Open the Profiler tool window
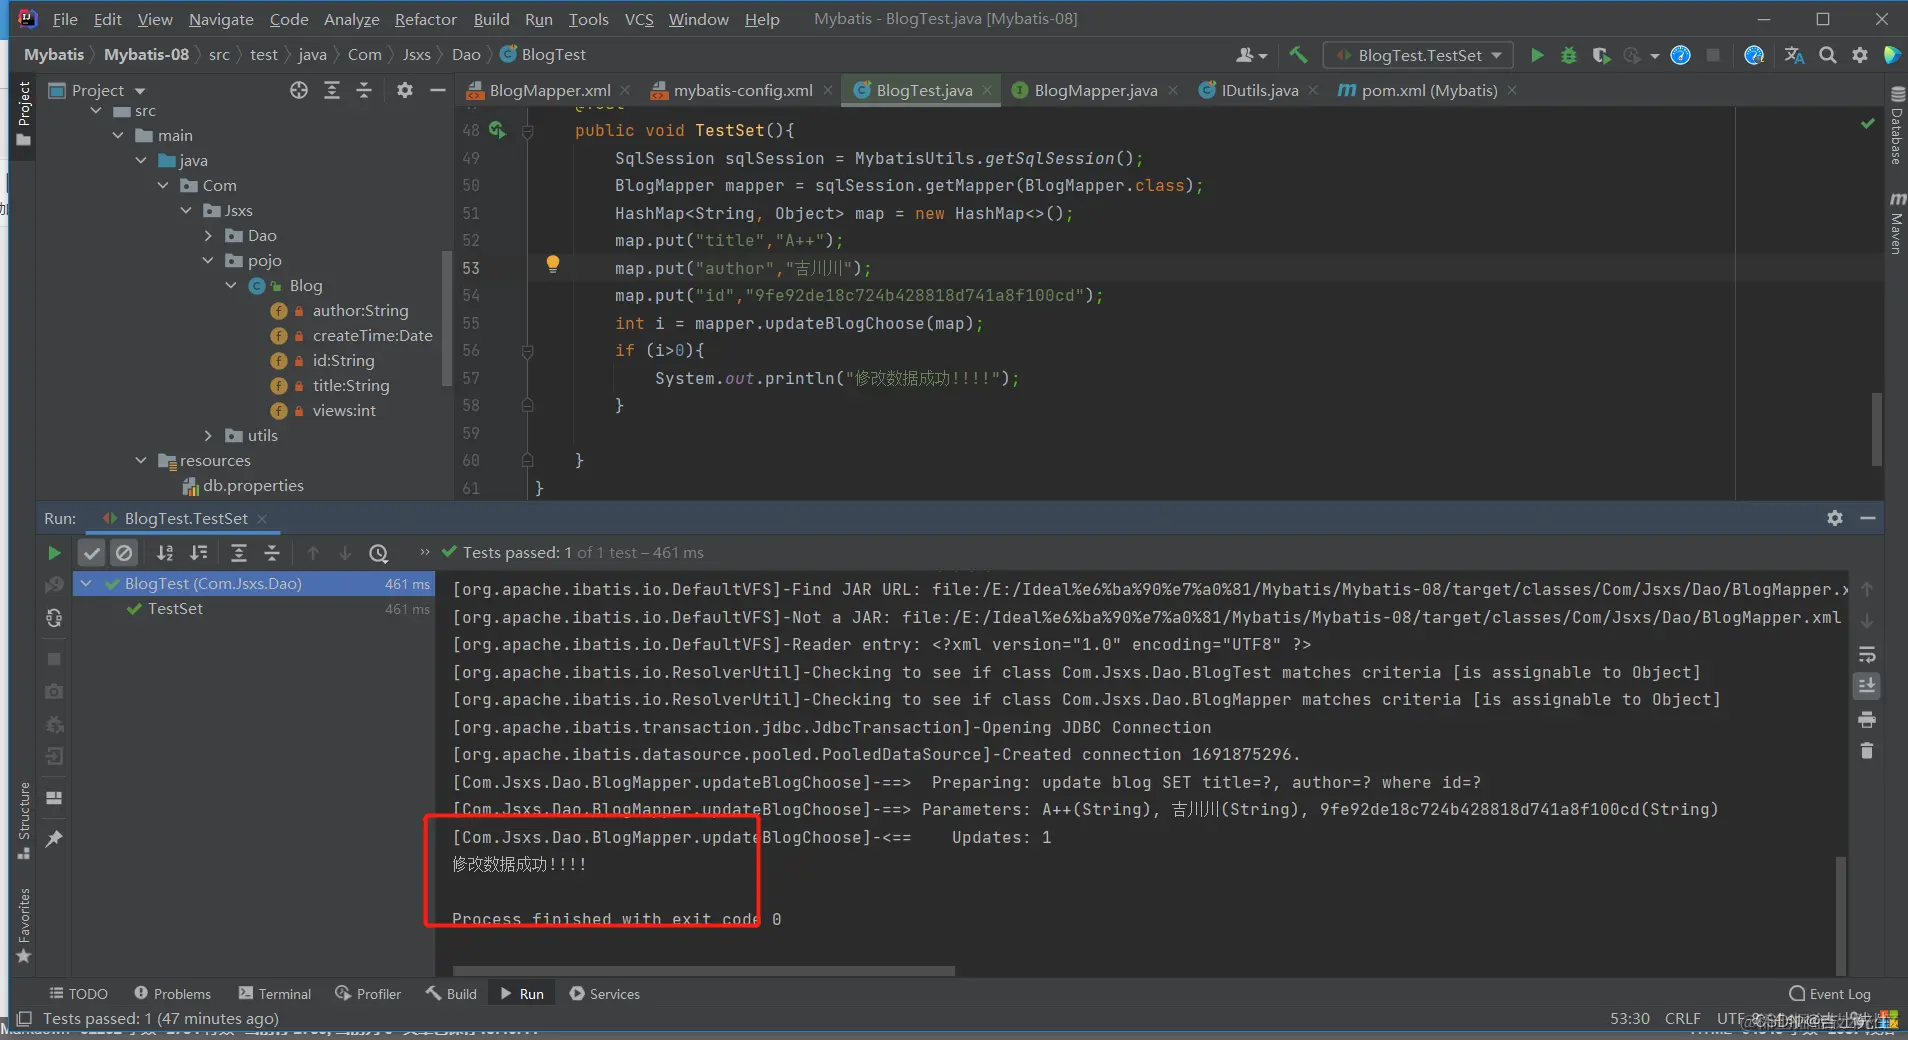This screenshot has width=1908, height=1040. click(x=368, y=994)
